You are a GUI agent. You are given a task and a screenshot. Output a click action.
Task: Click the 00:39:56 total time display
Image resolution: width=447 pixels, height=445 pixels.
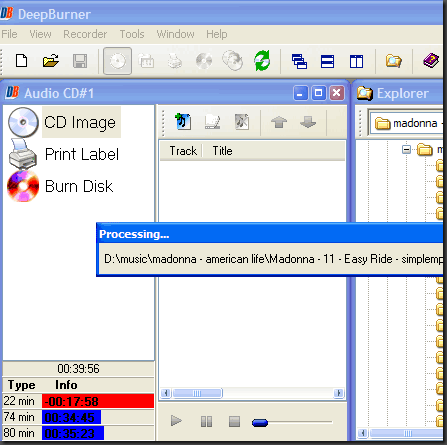[x=78, y=369]
